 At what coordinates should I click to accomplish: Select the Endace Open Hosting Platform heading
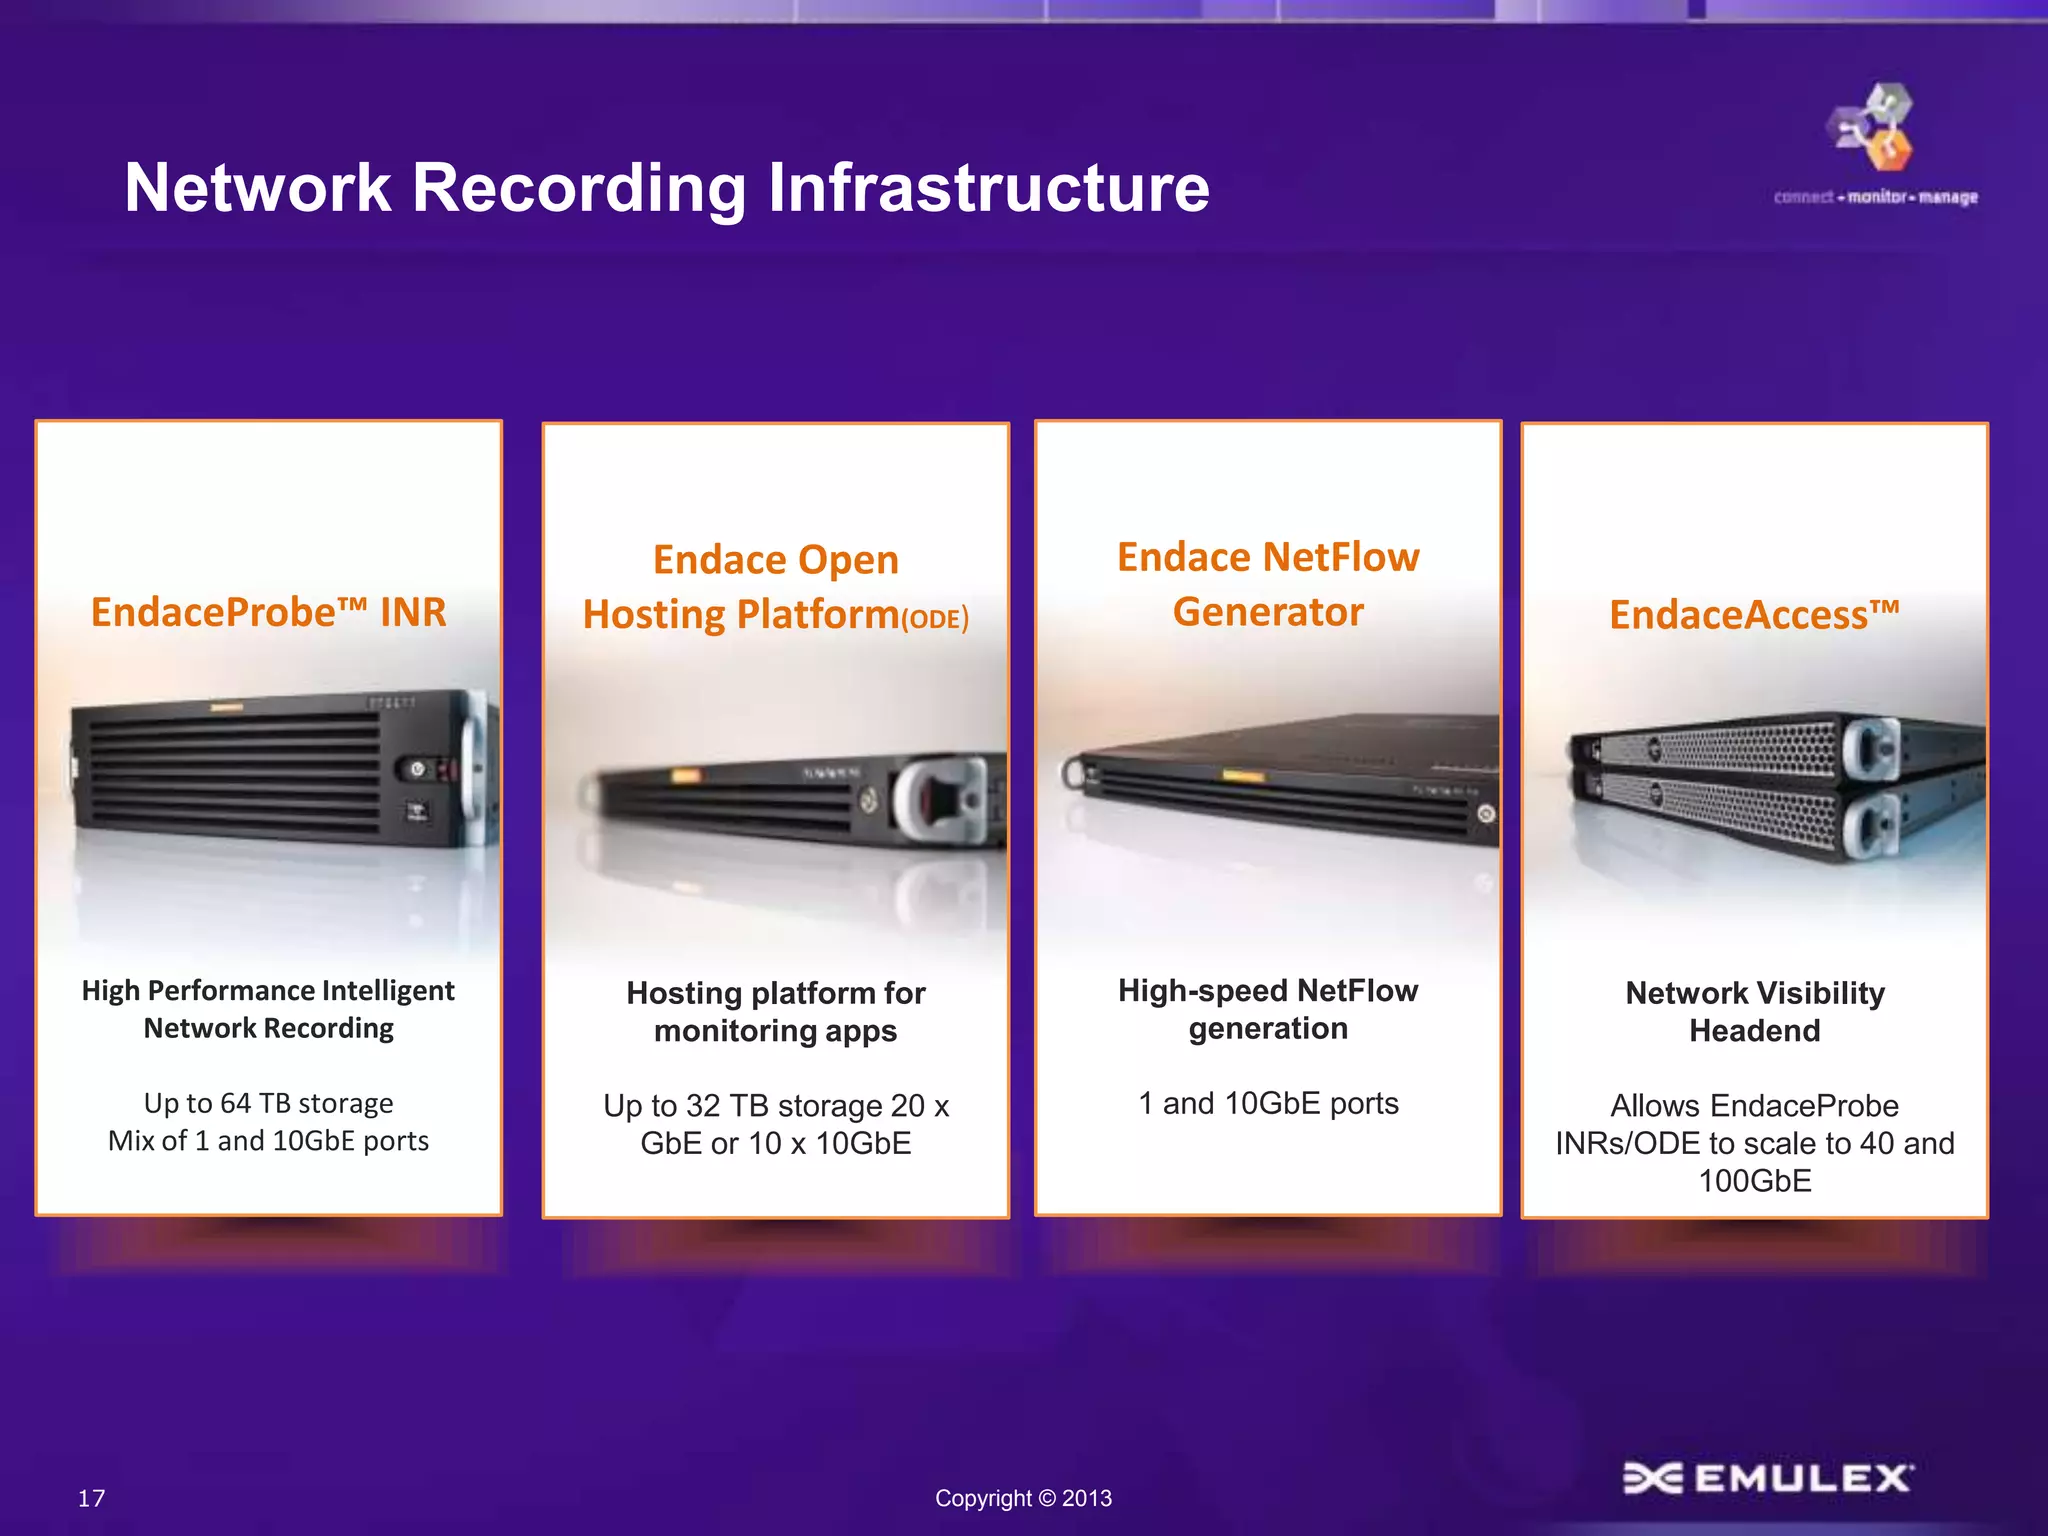776,587
